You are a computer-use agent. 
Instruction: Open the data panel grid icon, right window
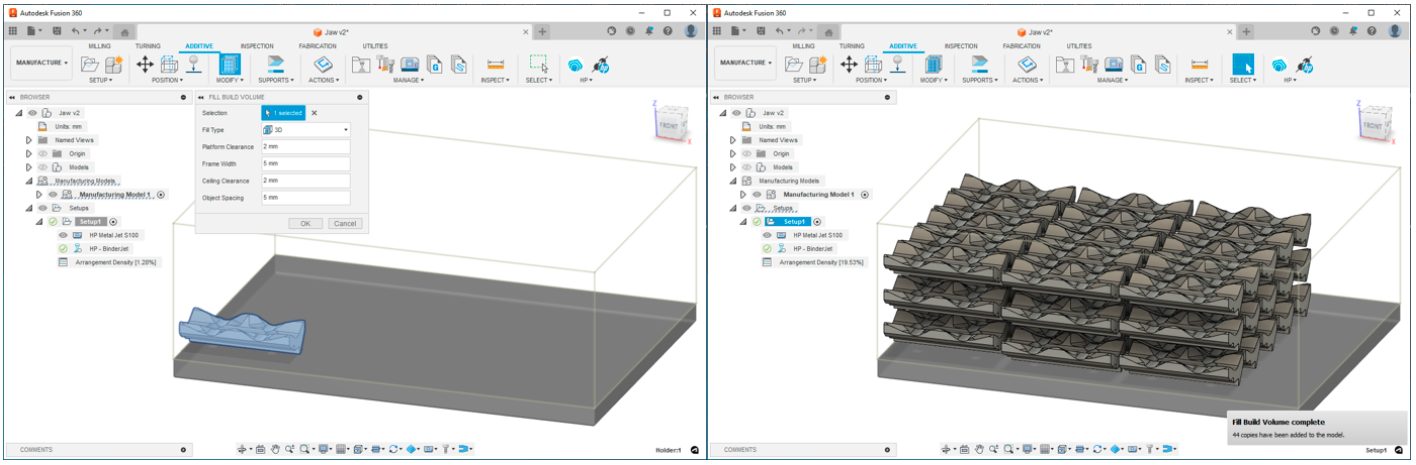pos(717,32)
